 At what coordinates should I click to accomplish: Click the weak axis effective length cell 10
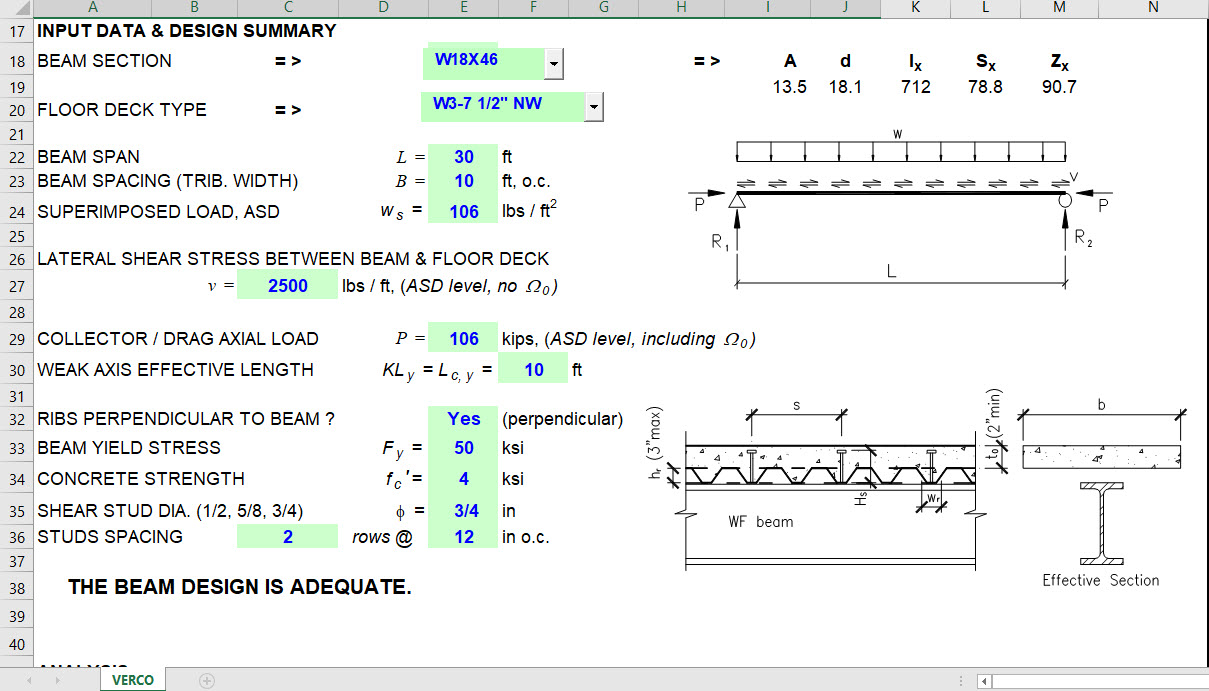point(533,368)
